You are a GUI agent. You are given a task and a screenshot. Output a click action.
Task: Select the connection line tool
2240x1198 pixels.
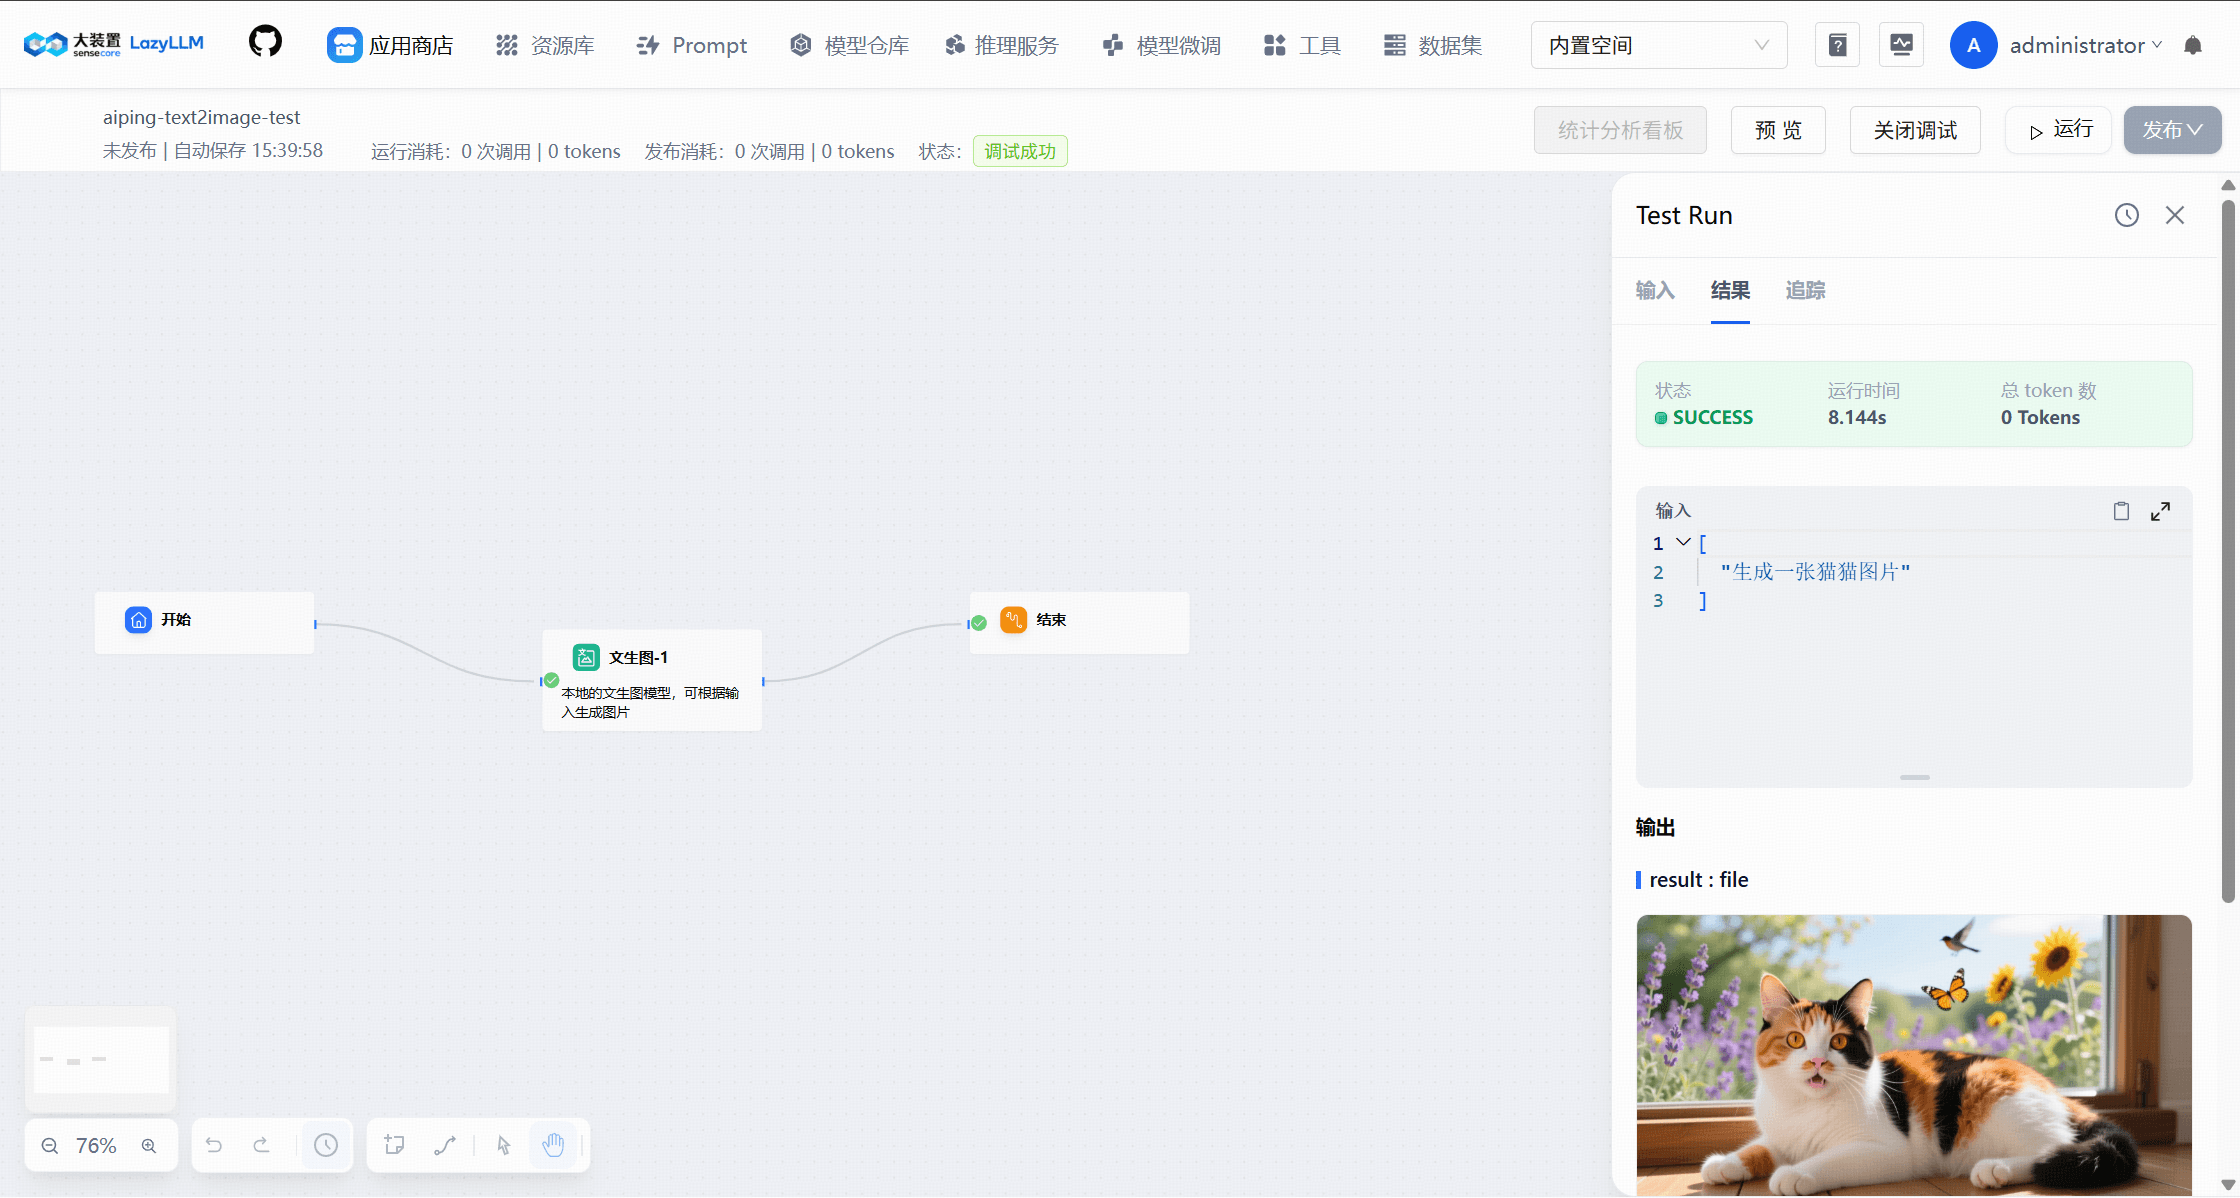coord(445,1145)
